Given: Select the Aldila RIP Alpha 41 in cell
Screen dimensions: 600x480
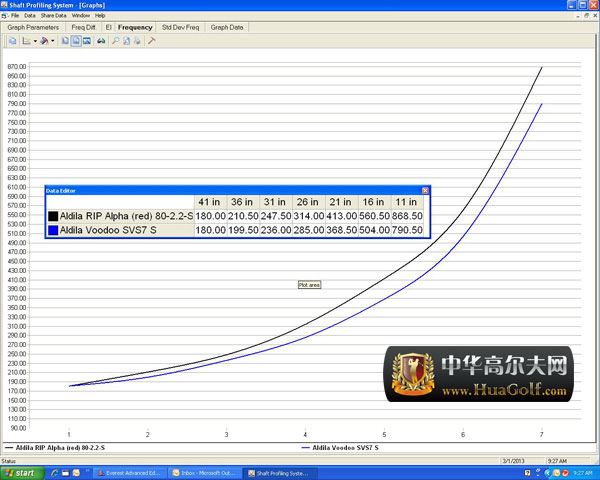Looking at the screenshot, I should pos(210,215).
